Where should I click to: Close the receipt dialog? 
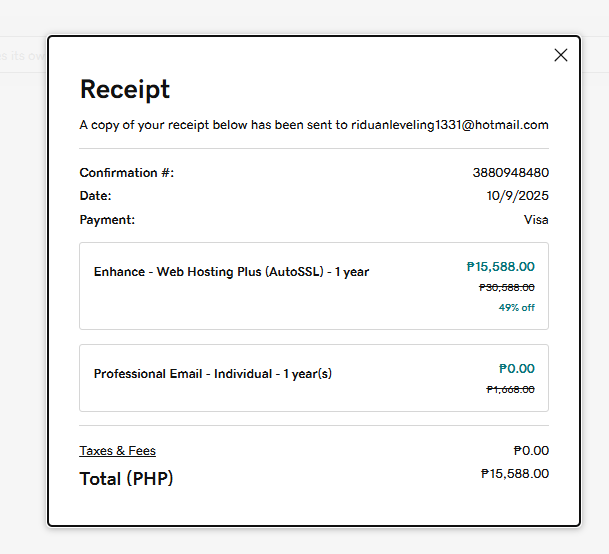click(x=561, y=55)
